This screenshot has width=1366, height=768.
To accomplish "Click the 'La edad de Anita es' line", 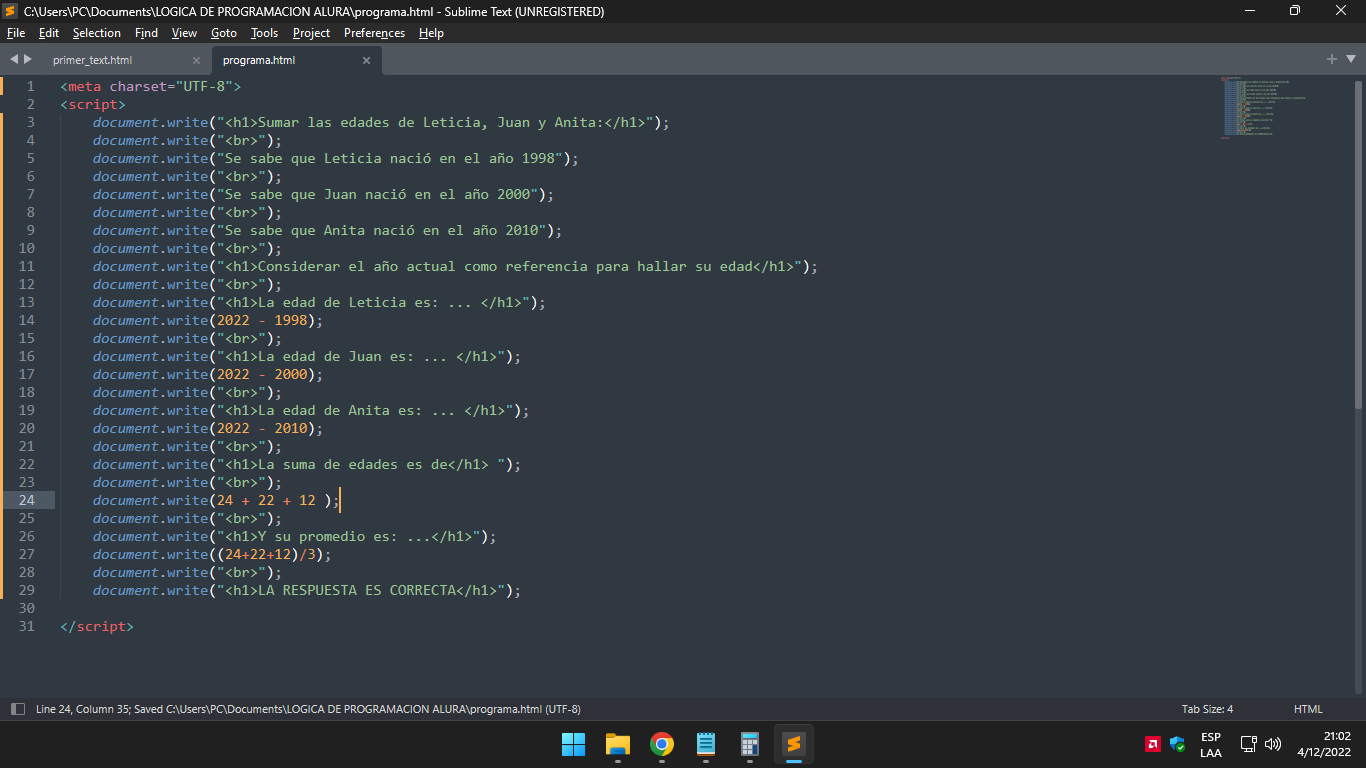I will point(311,410).
